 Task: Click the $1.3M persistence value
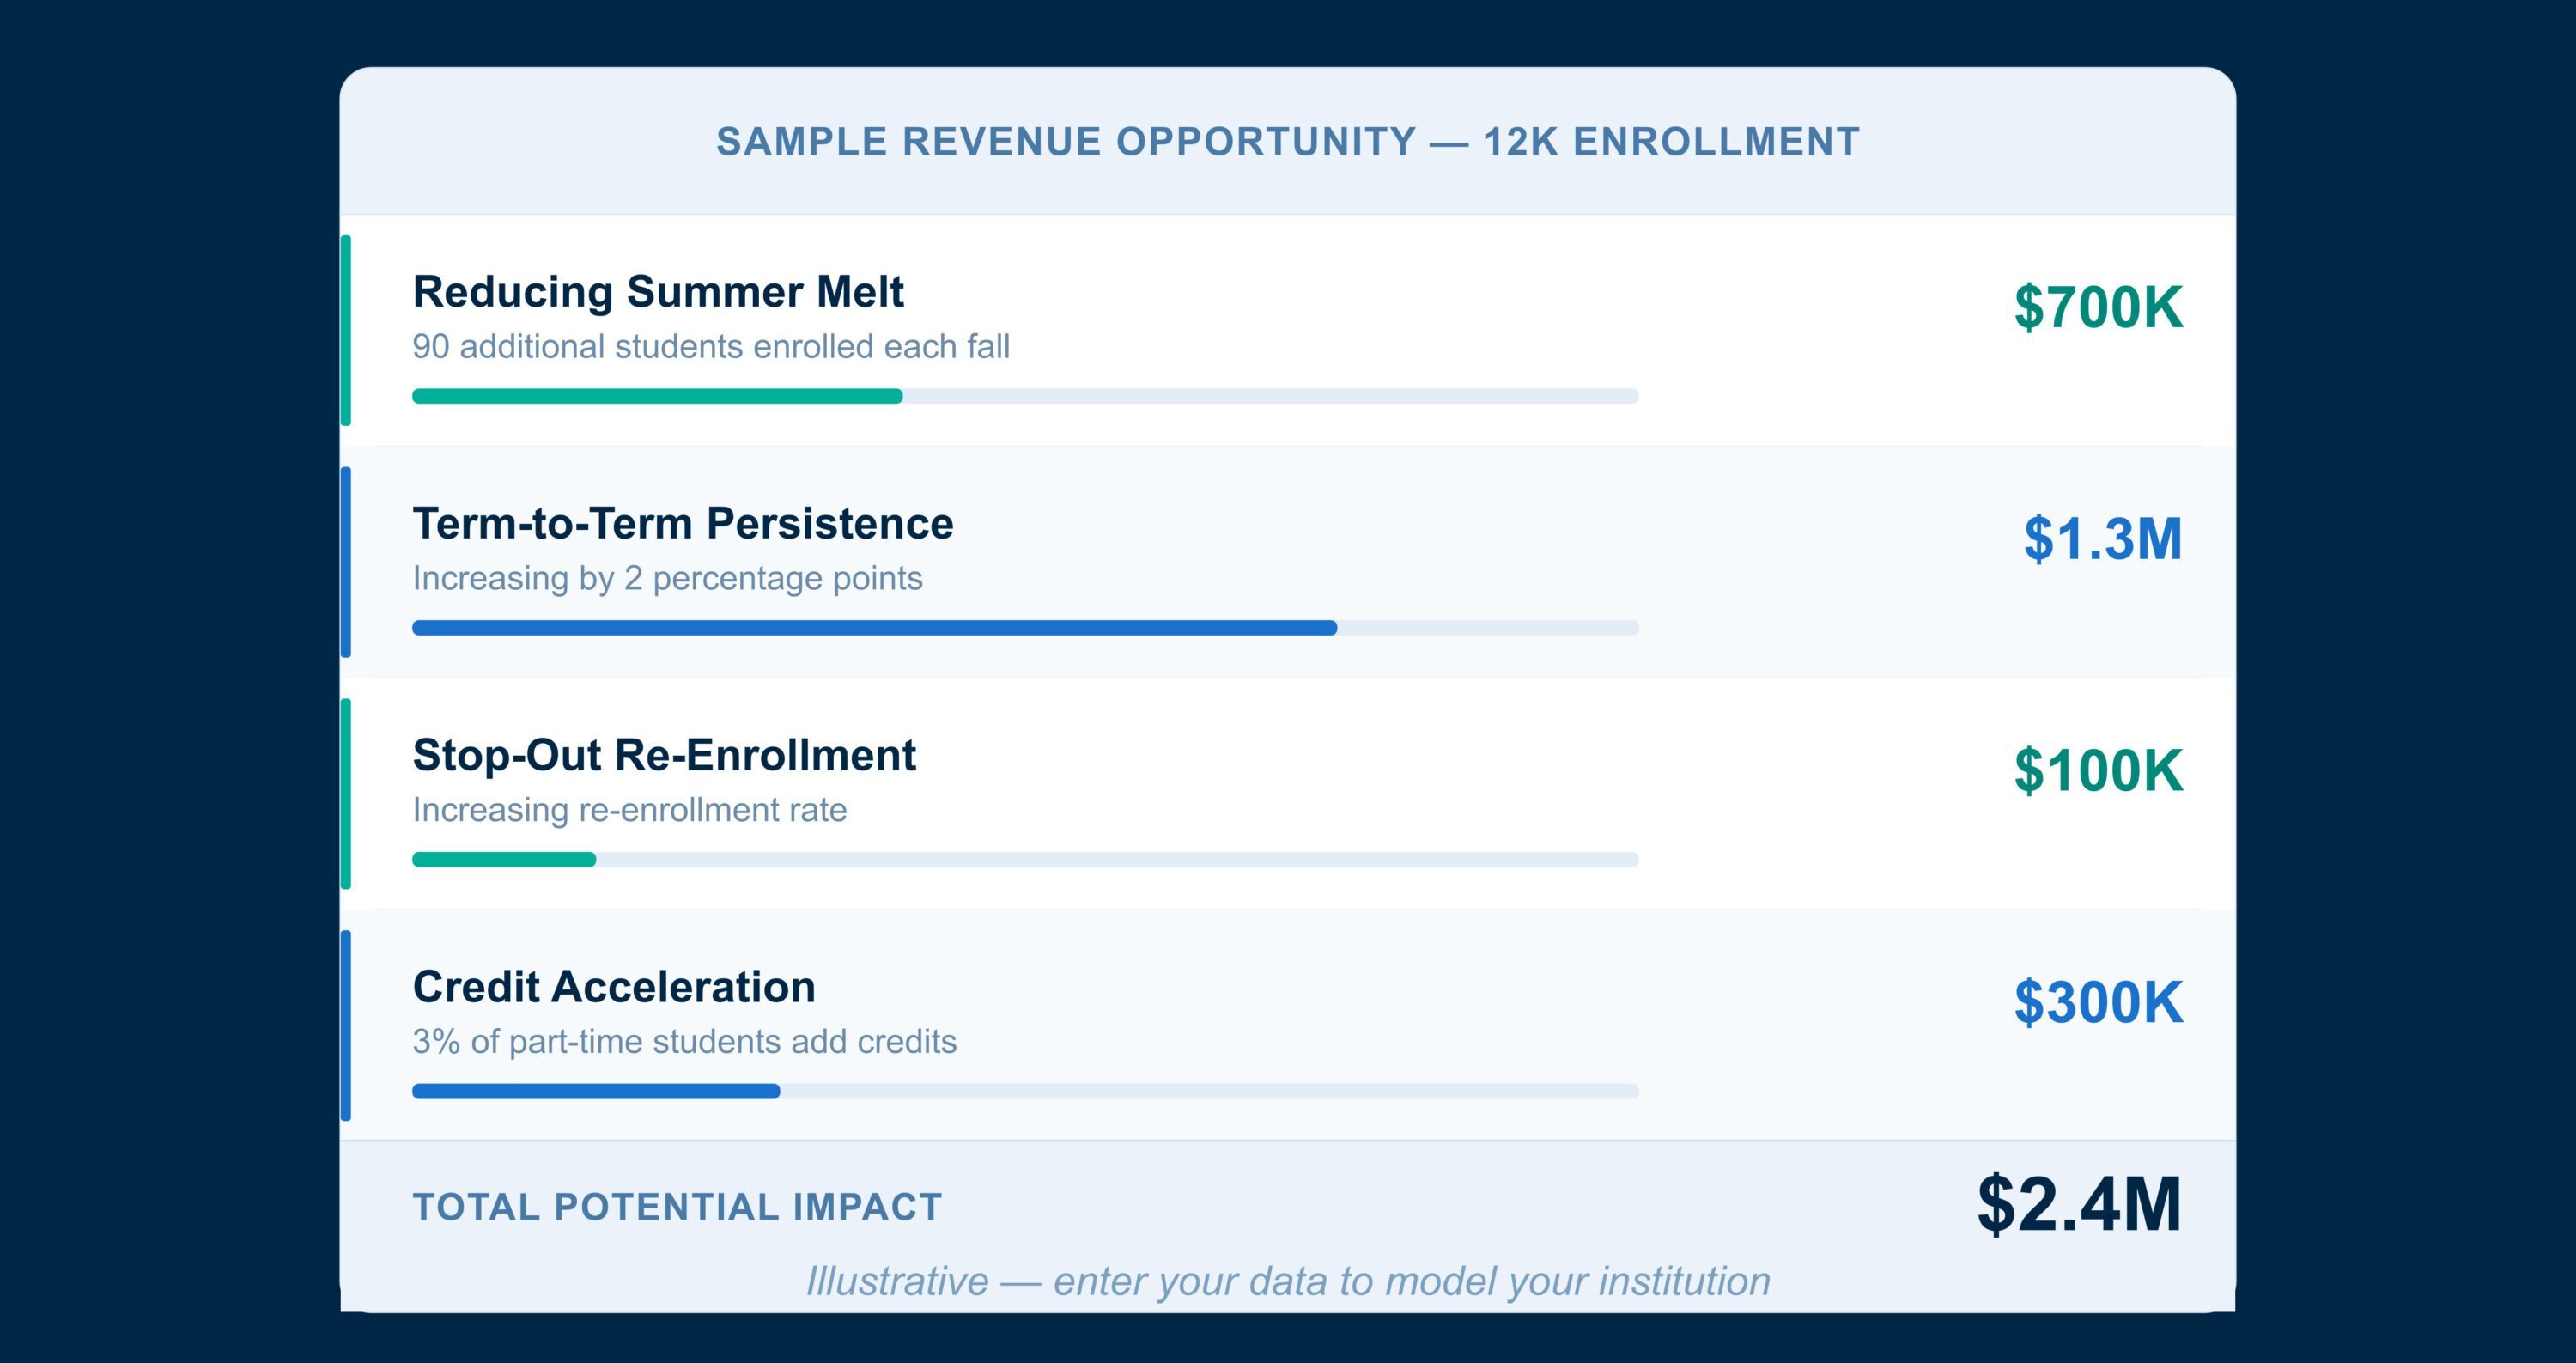coord(2103,538)
